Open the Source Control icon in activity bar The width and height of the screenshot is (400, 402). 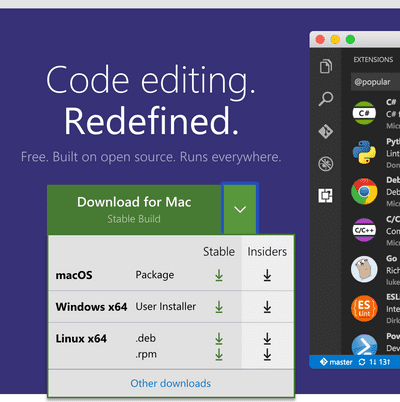(326, 131)
